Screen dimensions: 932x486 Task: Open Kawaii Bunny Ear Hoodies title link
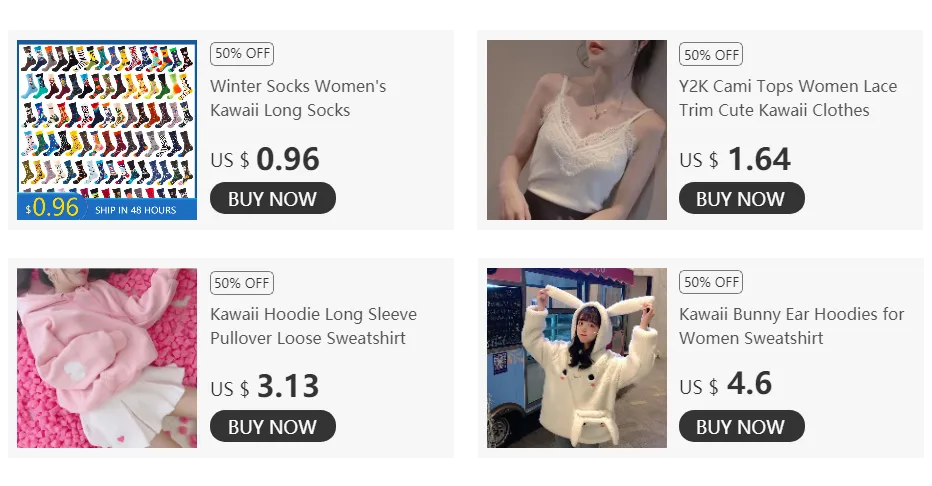click(x=791, y=326)
